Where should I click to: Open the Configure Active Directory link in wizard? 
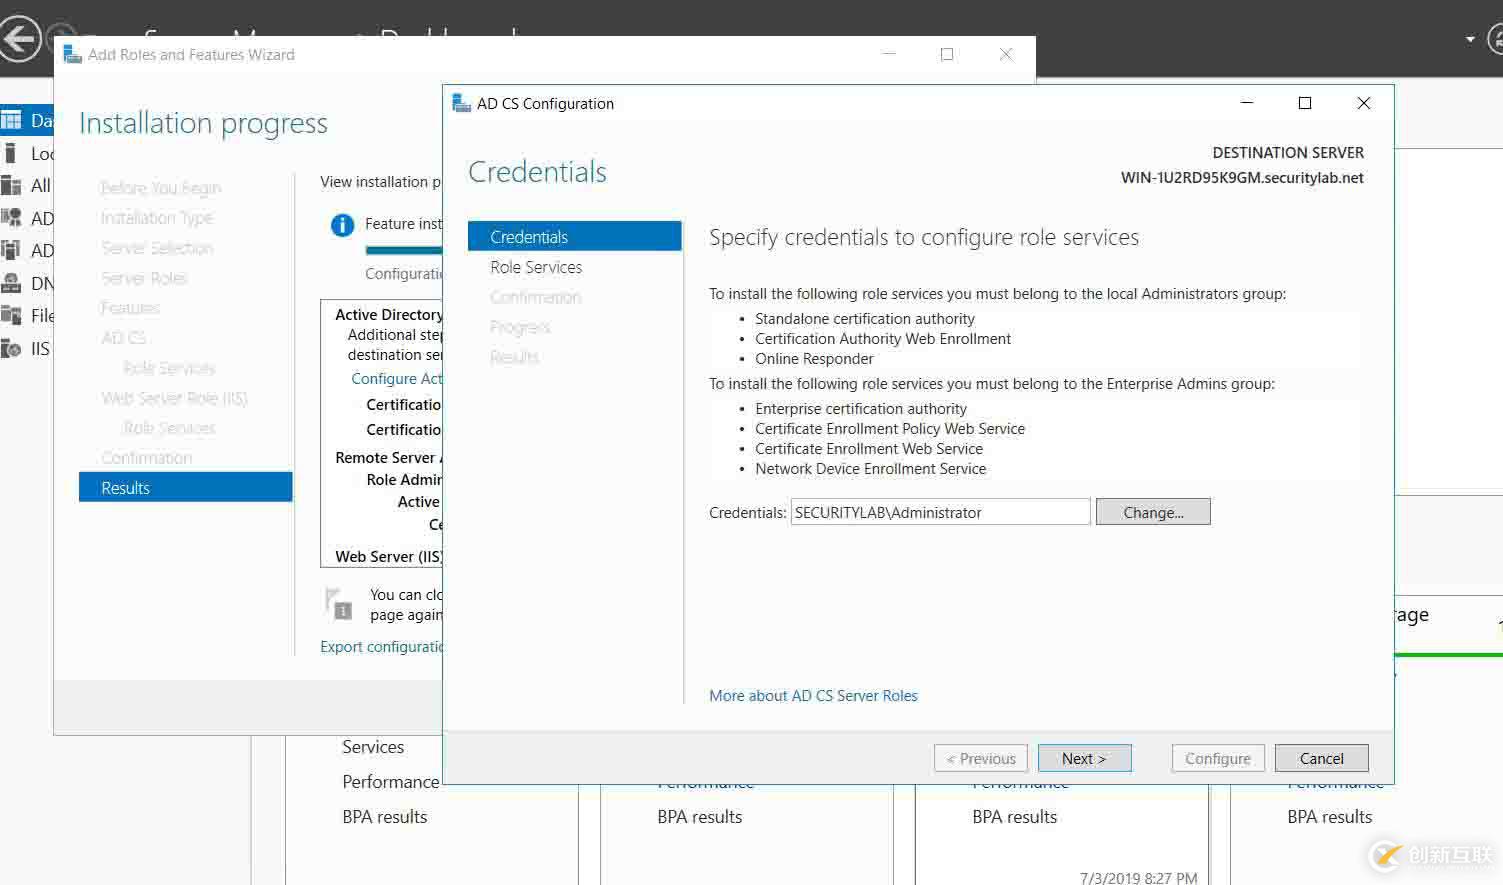tap(396, 379)
